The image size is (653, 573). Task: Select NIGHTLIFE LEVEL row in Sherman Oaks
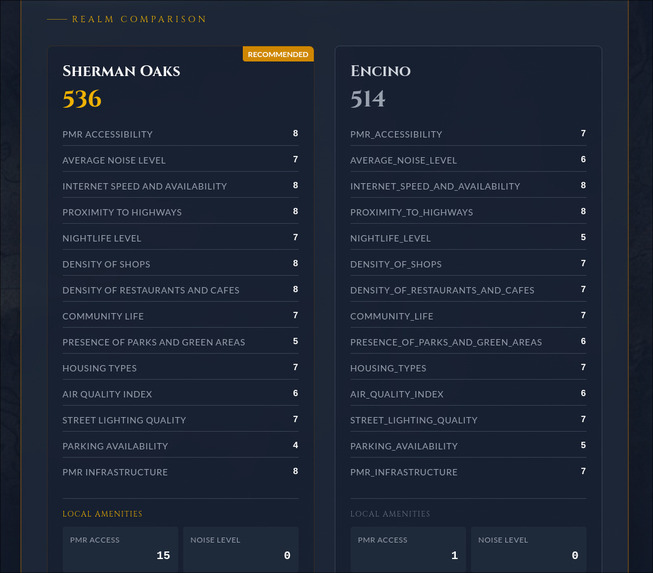[180, 238]
